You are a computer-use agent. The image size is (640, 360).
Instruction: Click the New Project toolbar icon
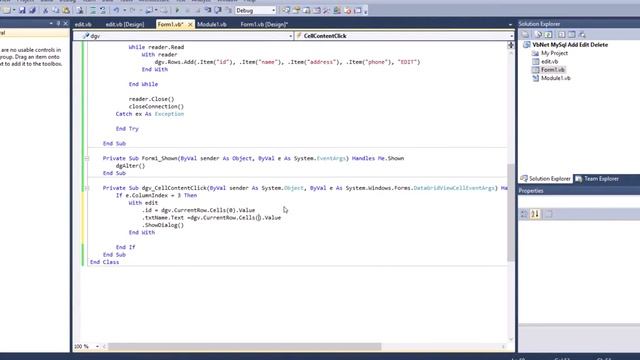(x=6, y=10)
